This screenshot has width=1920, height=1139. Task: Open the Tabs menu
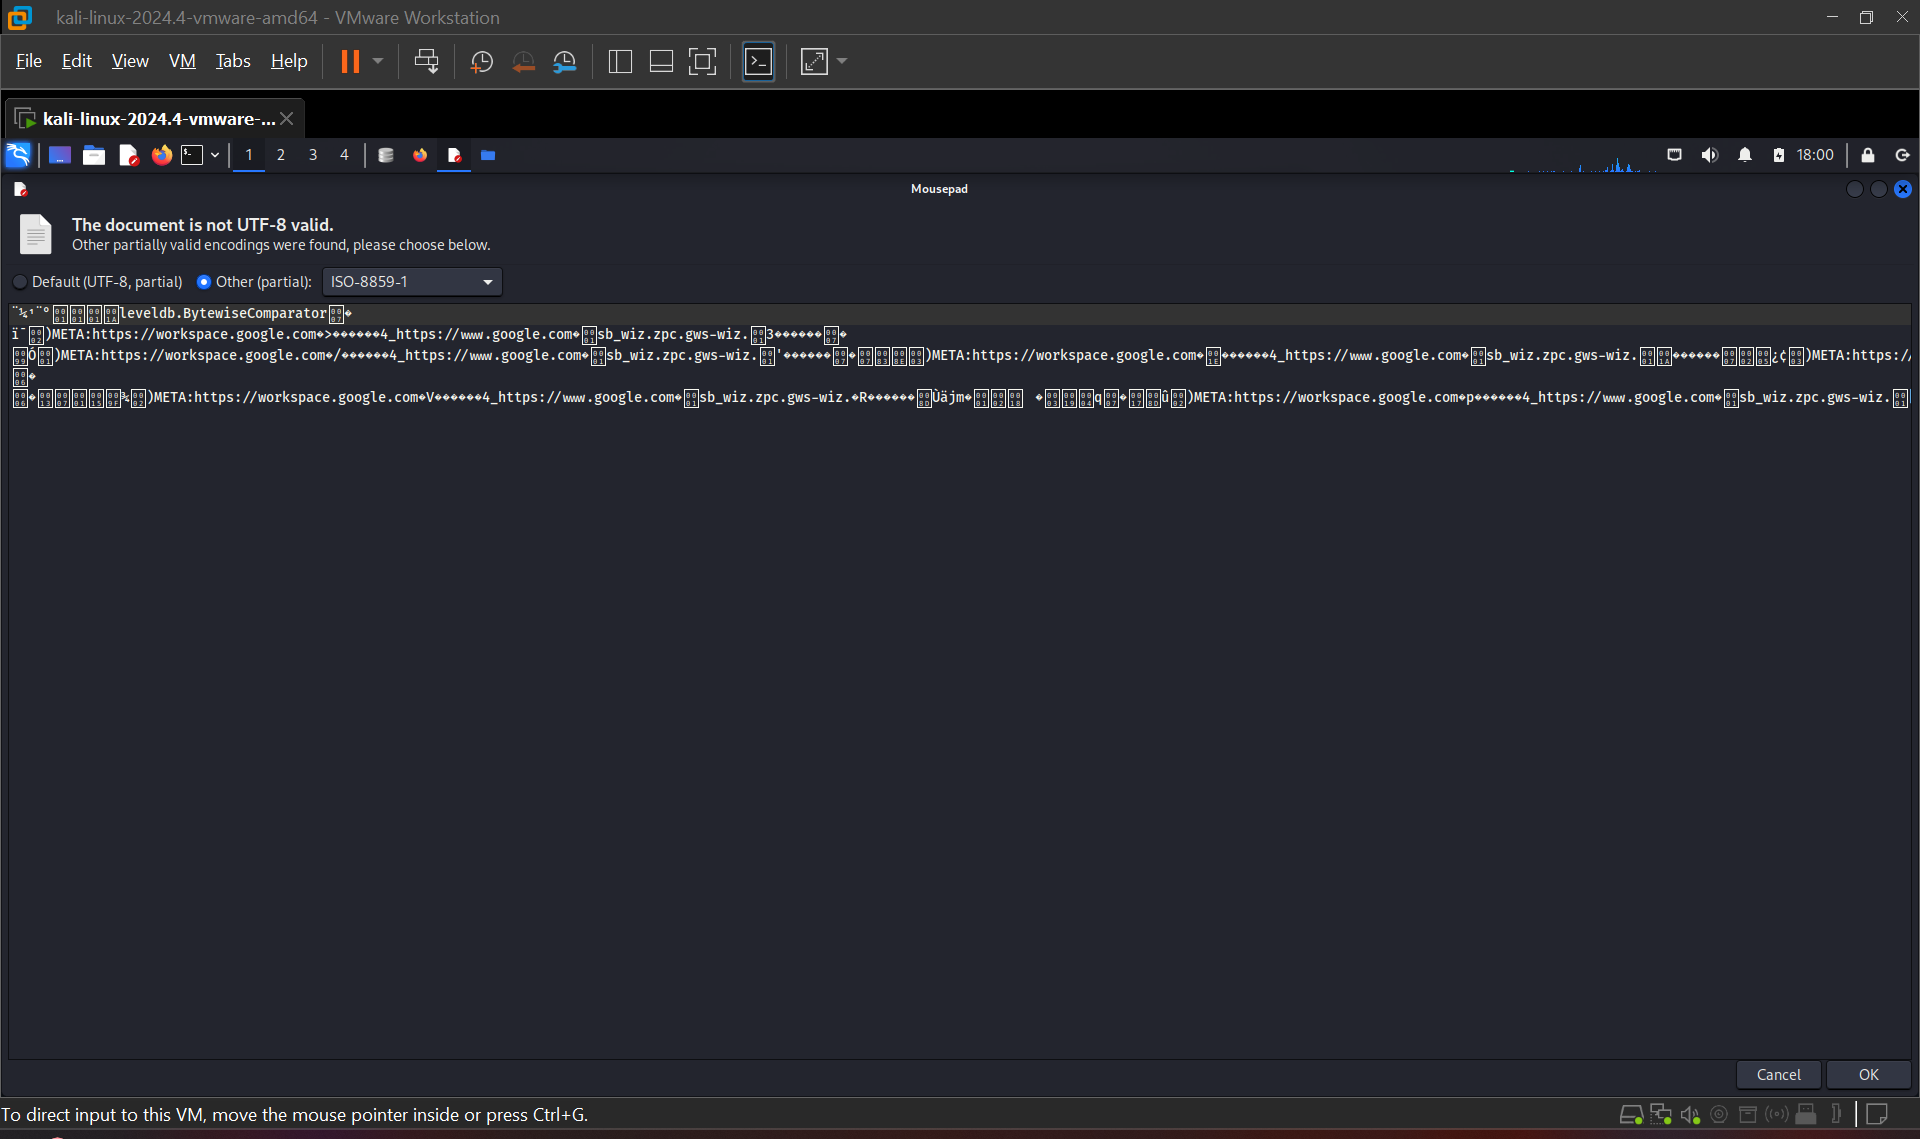233,61
